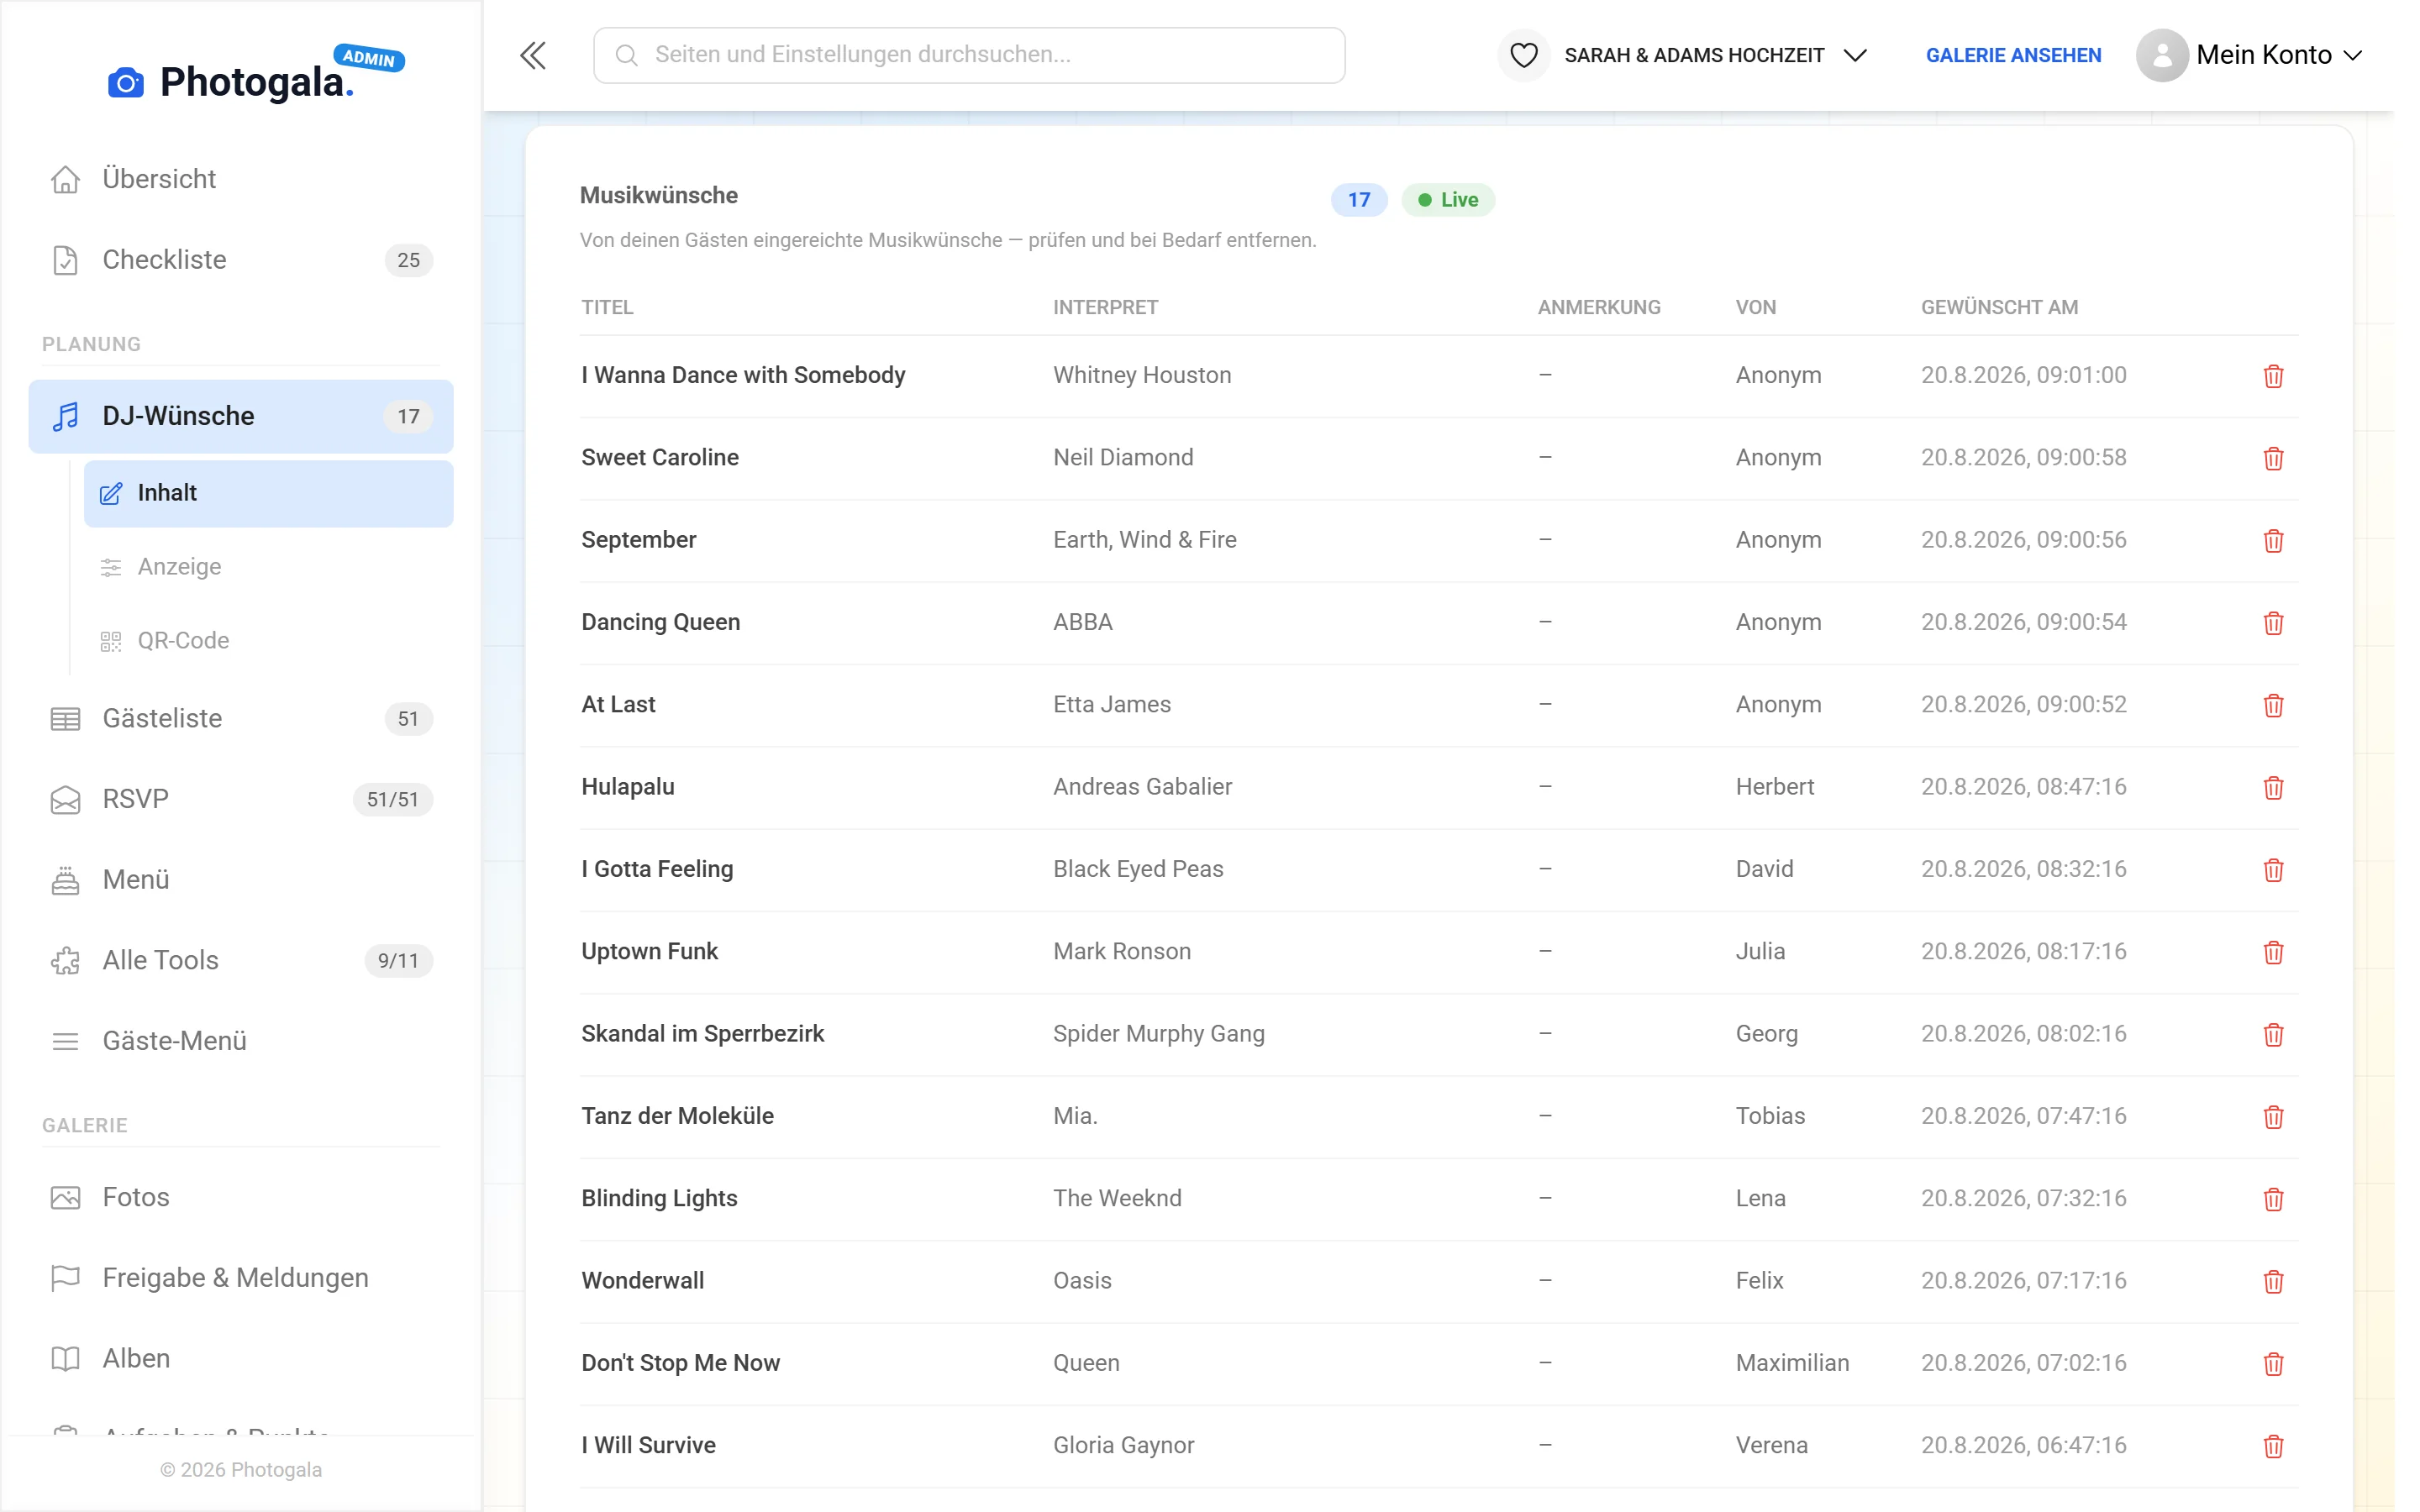Click the Musikwünsche heading
The width and height of the screenshot is (2420, 1512).
pos(658,196)
